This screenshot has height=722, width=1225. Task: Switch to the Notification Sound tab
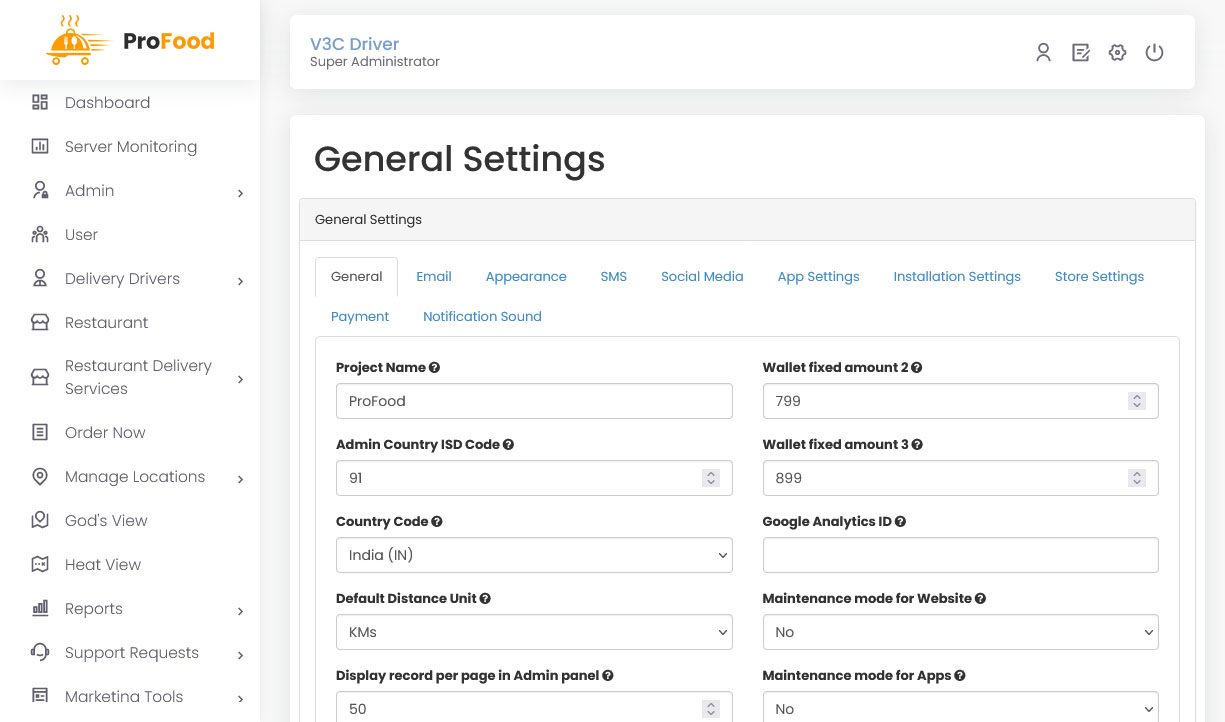coord(482,317)
